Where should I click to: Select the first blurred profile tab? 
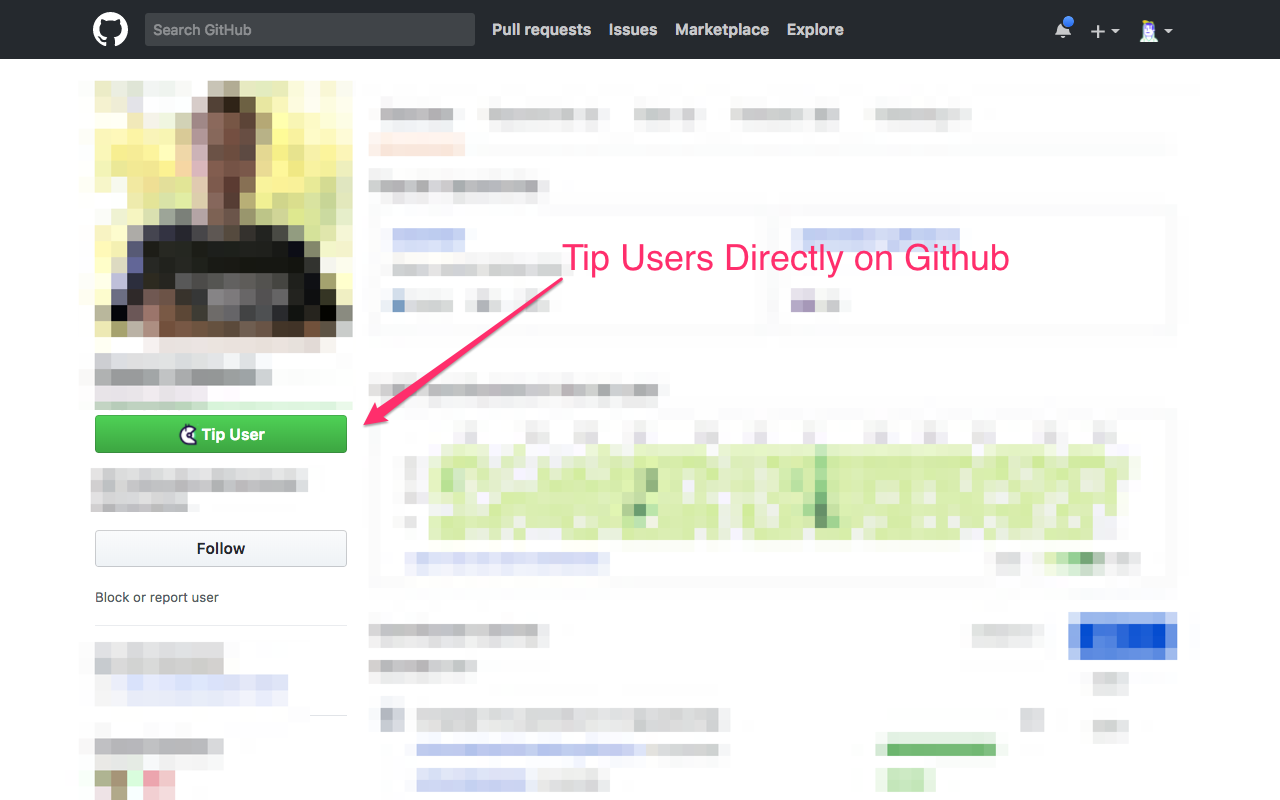tap(417, 115)
